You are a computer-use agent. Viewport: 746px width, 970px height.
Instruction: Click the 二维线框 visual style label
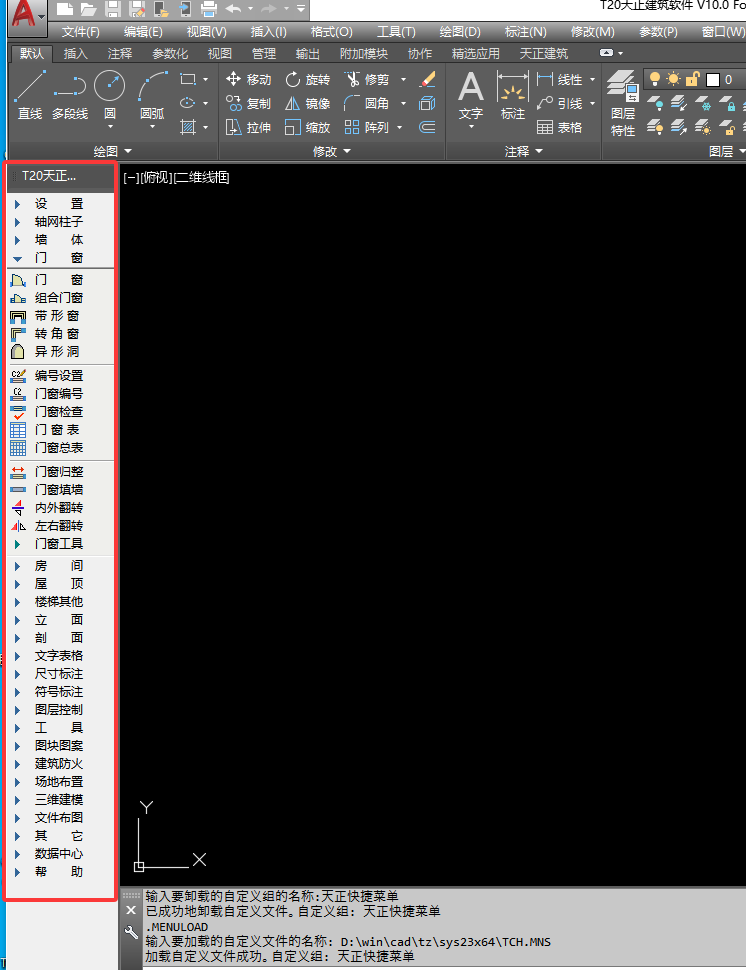204,178
